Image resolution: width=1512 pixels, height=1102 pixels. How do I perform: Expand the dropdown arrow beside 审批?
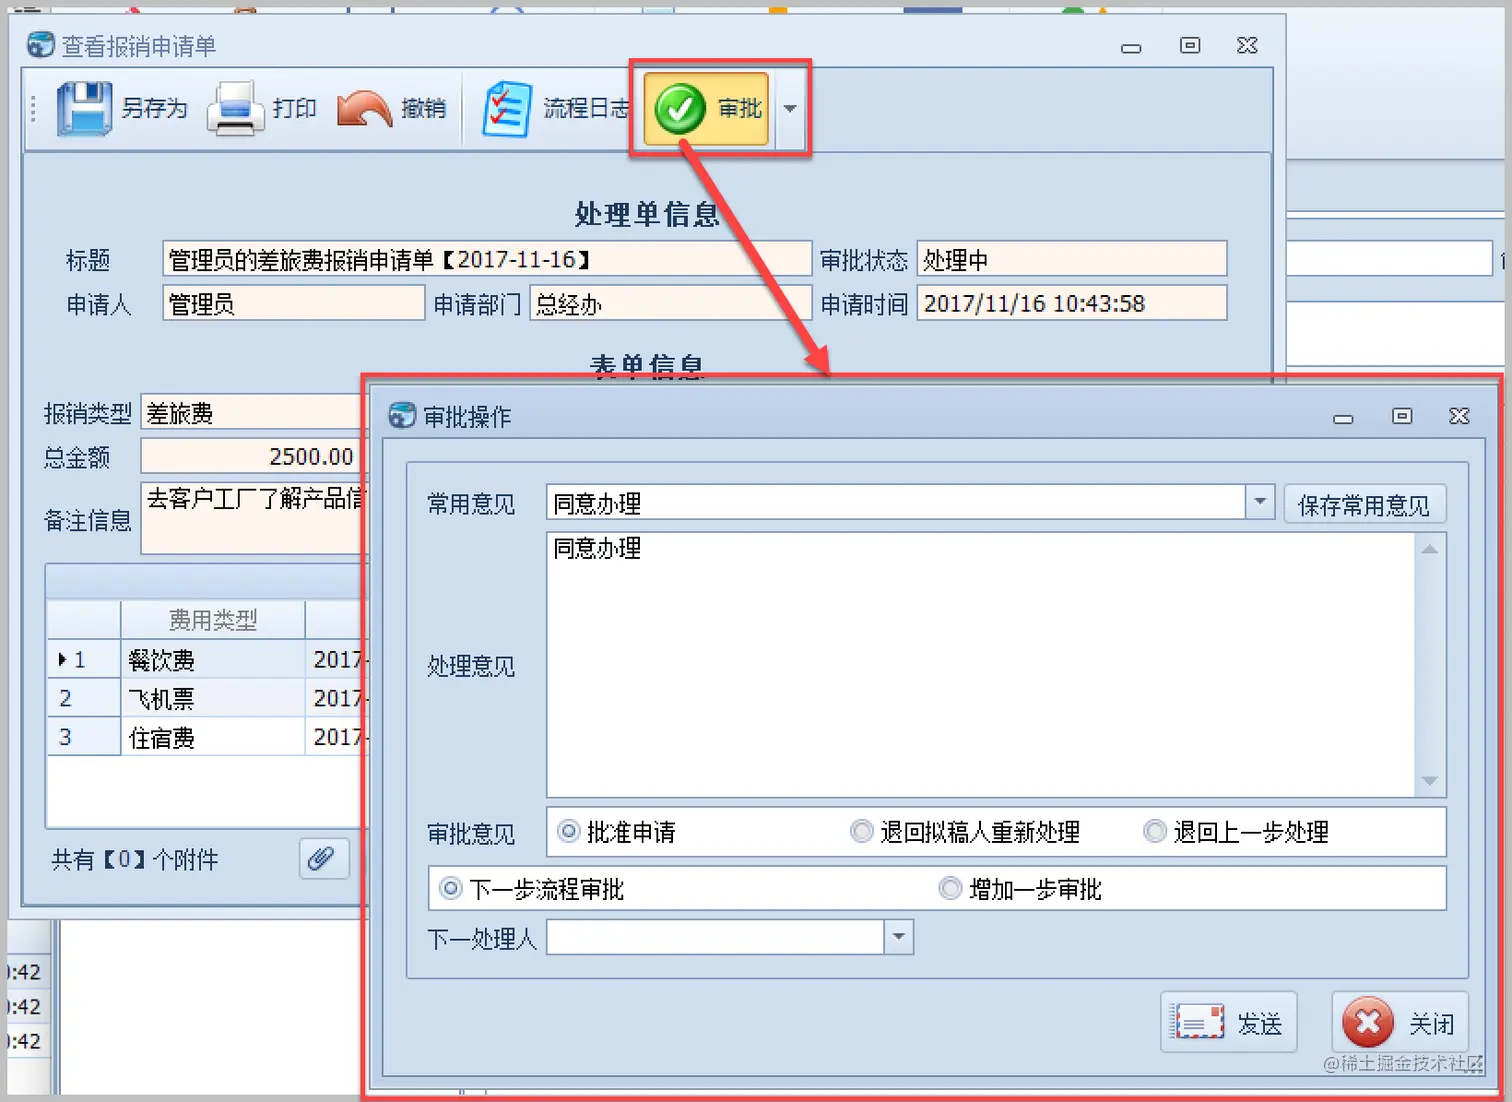pyautogui.click(x=790, y=108)
